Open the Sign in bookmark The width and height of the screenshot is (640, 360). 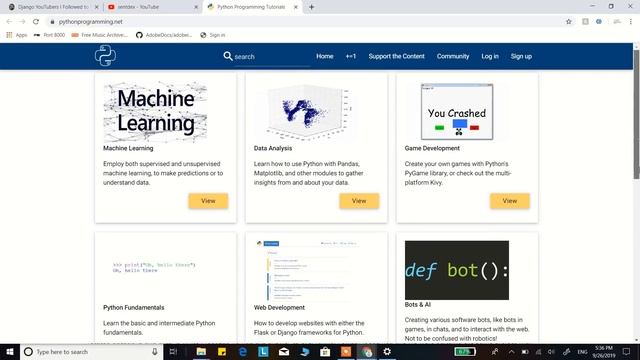tap(213, 35)
